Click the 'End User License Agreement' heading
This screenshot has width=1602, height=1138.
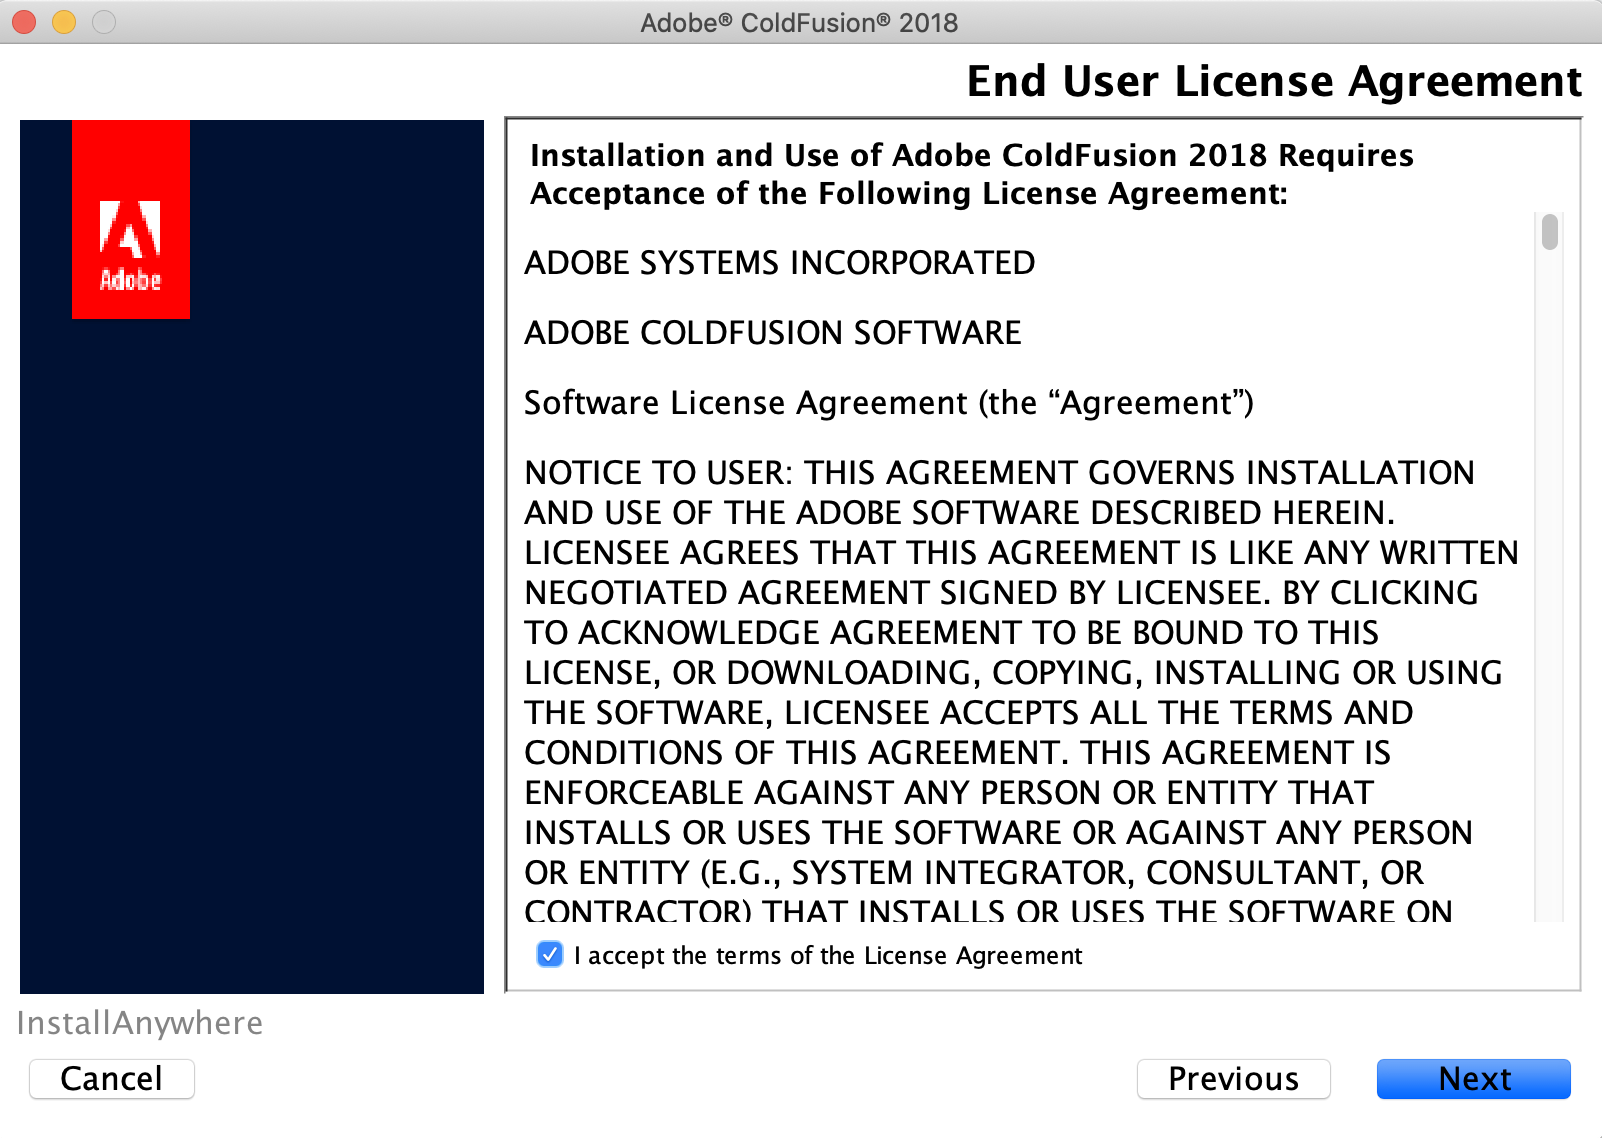point(1274,81)
